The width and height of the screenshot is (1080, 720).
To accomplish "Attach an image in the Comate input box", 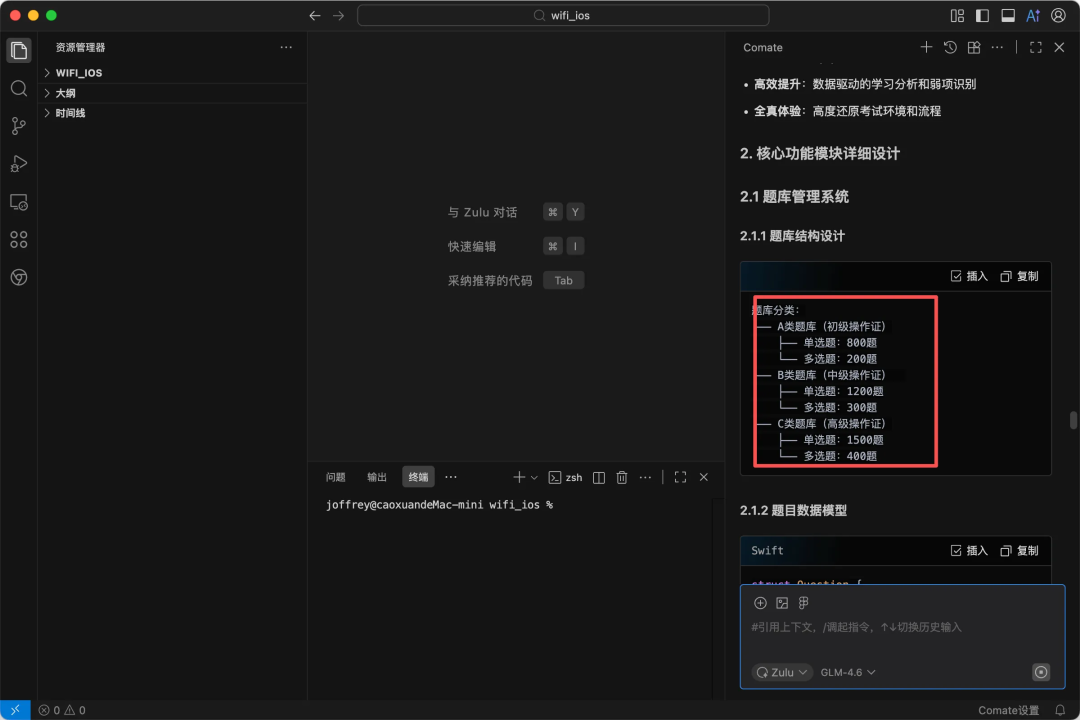I will point(782,602).
